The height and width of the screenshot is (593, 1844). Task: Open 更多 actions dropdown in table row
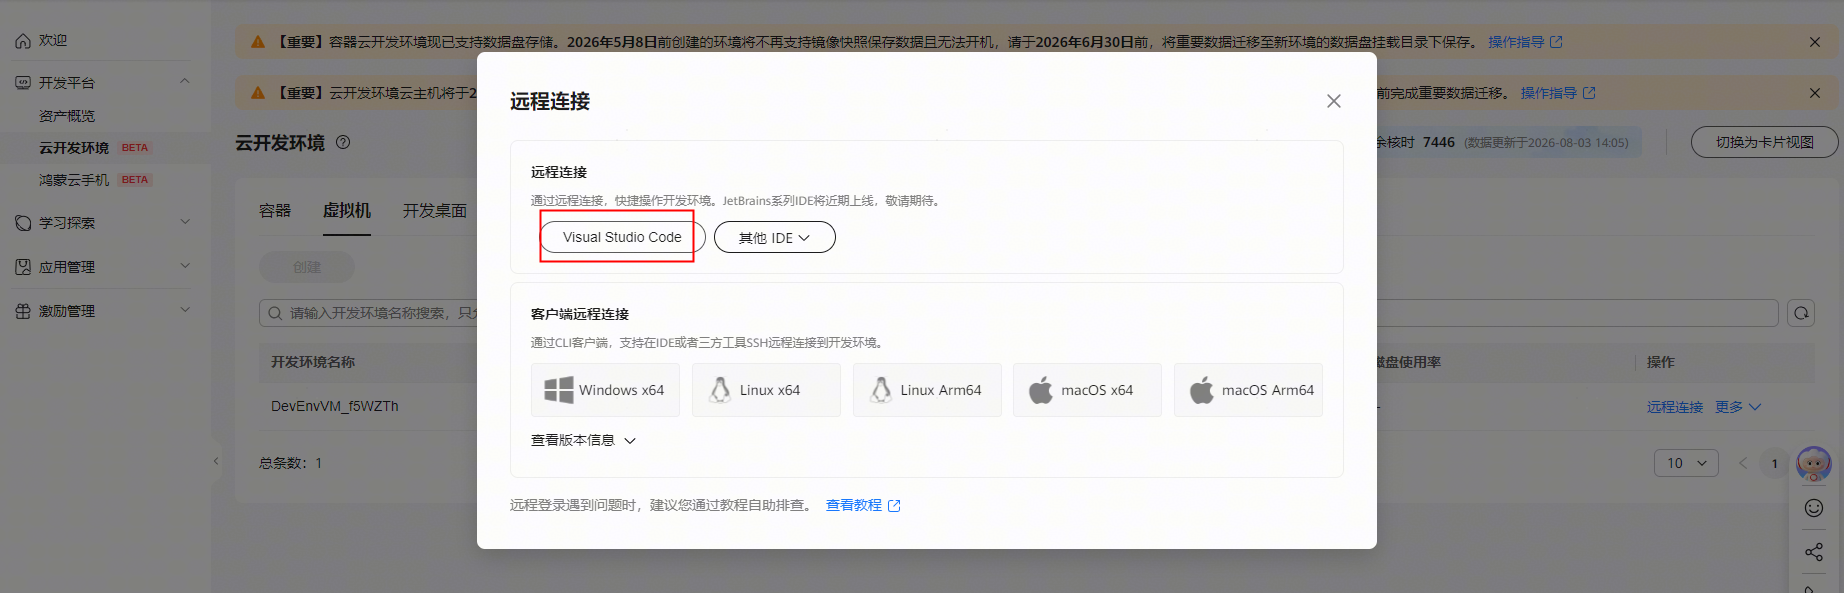coord(1738,407)
